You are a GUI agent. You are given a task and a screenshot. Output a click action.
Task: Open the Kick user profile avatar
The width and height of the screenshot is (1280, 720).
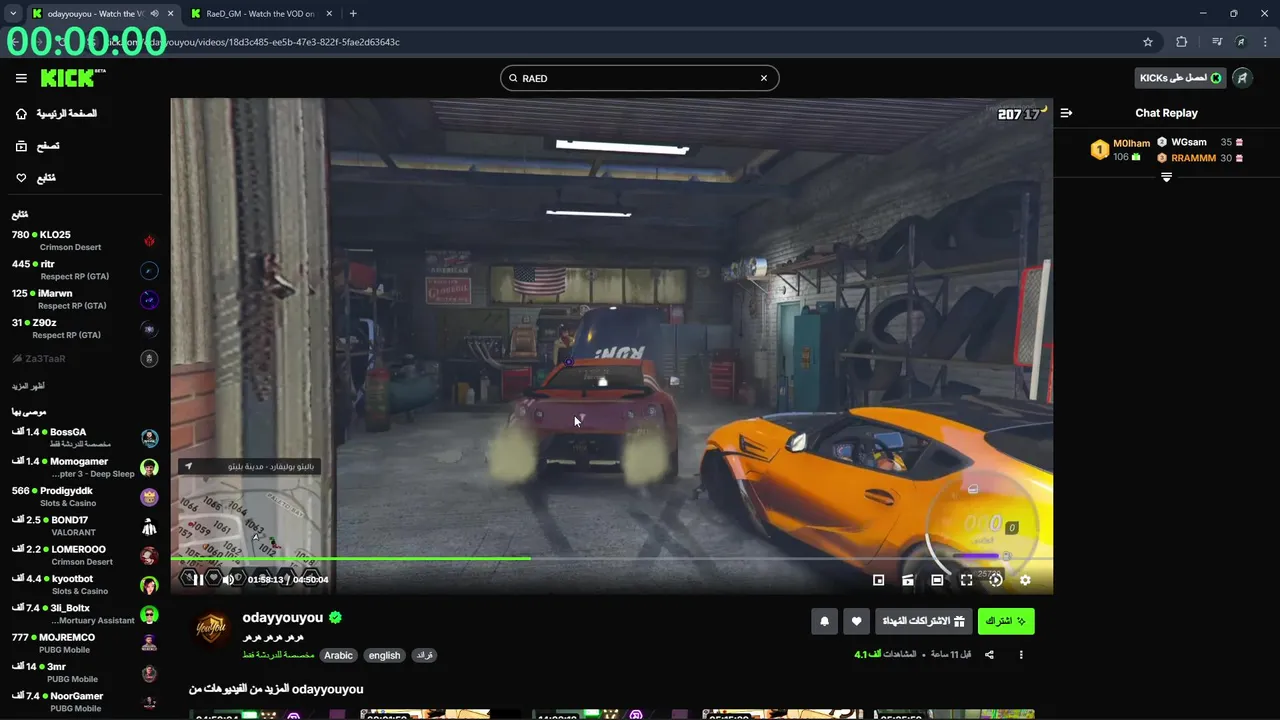point(1243,78)
